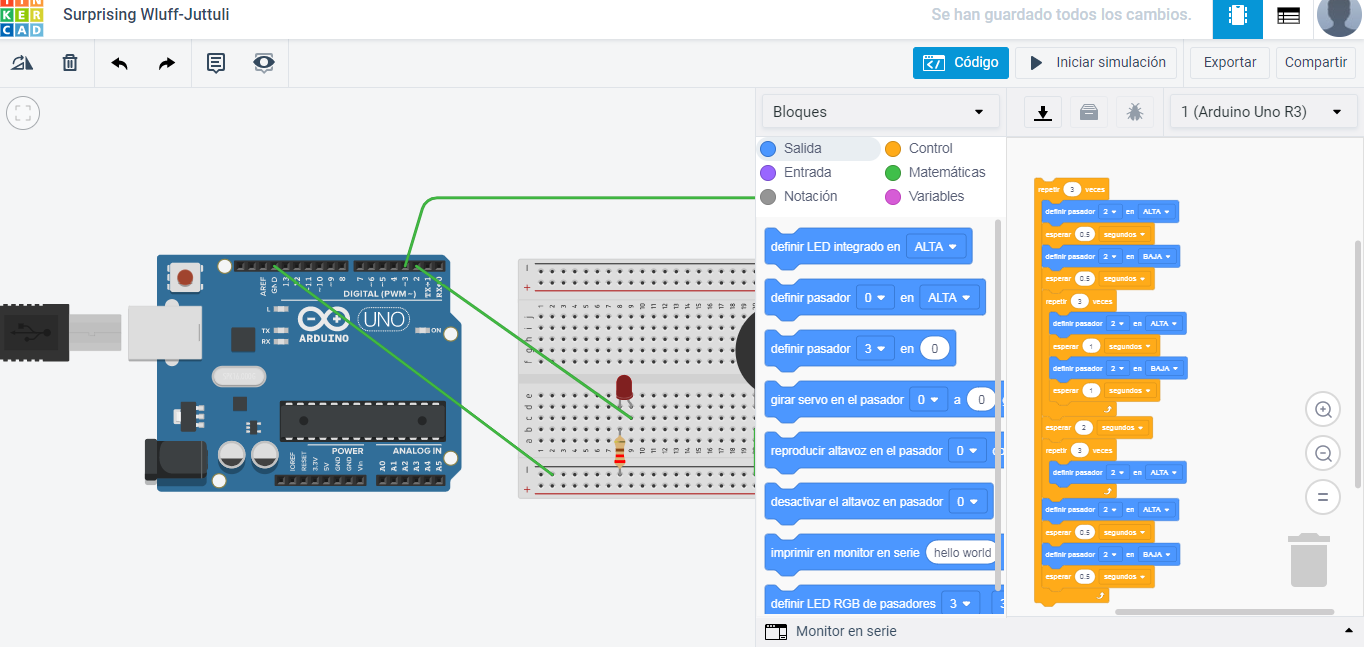Select the resistor on the breadboard

click(619, 450)
